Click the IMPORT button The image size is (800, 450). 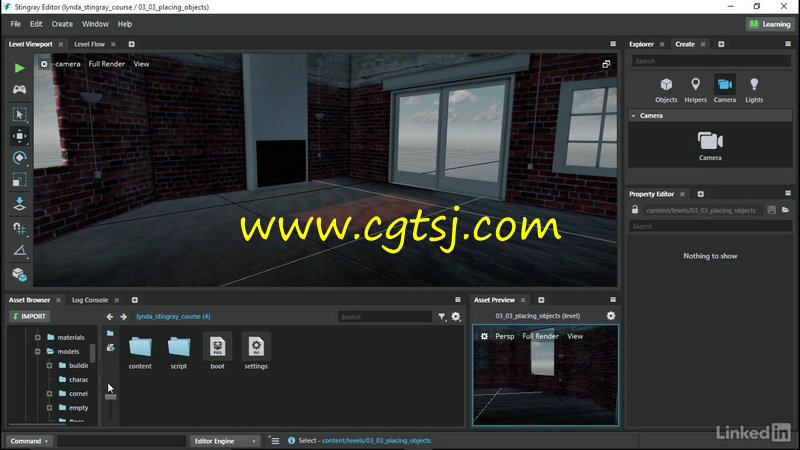29,316
